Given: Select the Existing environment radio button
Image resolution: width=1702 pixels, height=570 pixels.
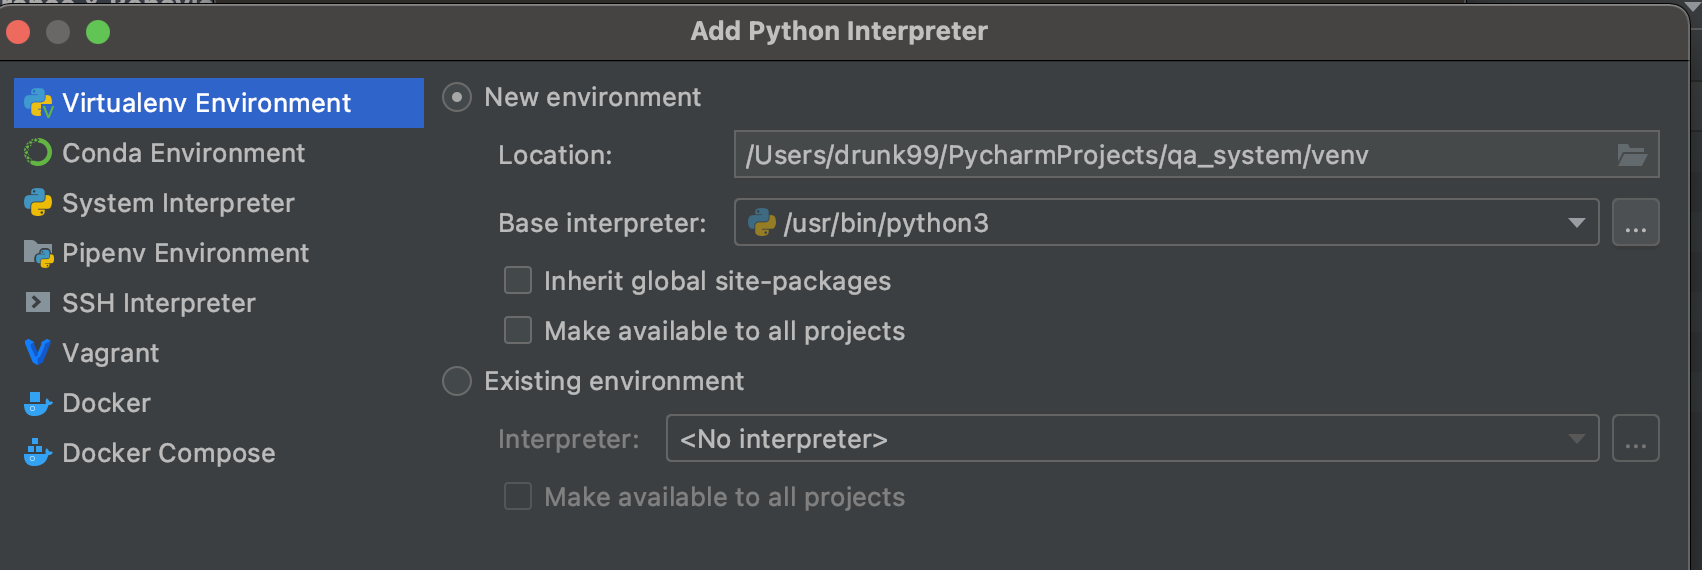Looking at the screenshot, I should pos(457,381).
